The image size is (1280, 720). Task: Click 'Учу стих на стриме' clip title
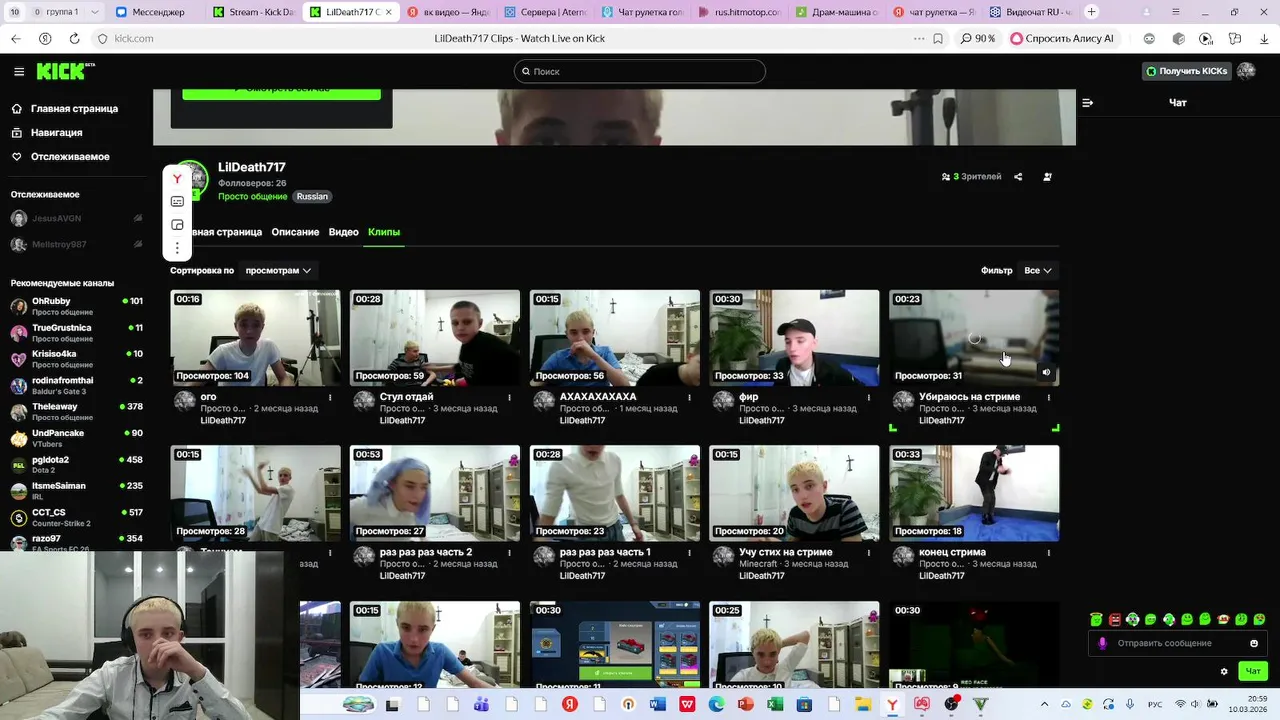click(x=787, y=552)
